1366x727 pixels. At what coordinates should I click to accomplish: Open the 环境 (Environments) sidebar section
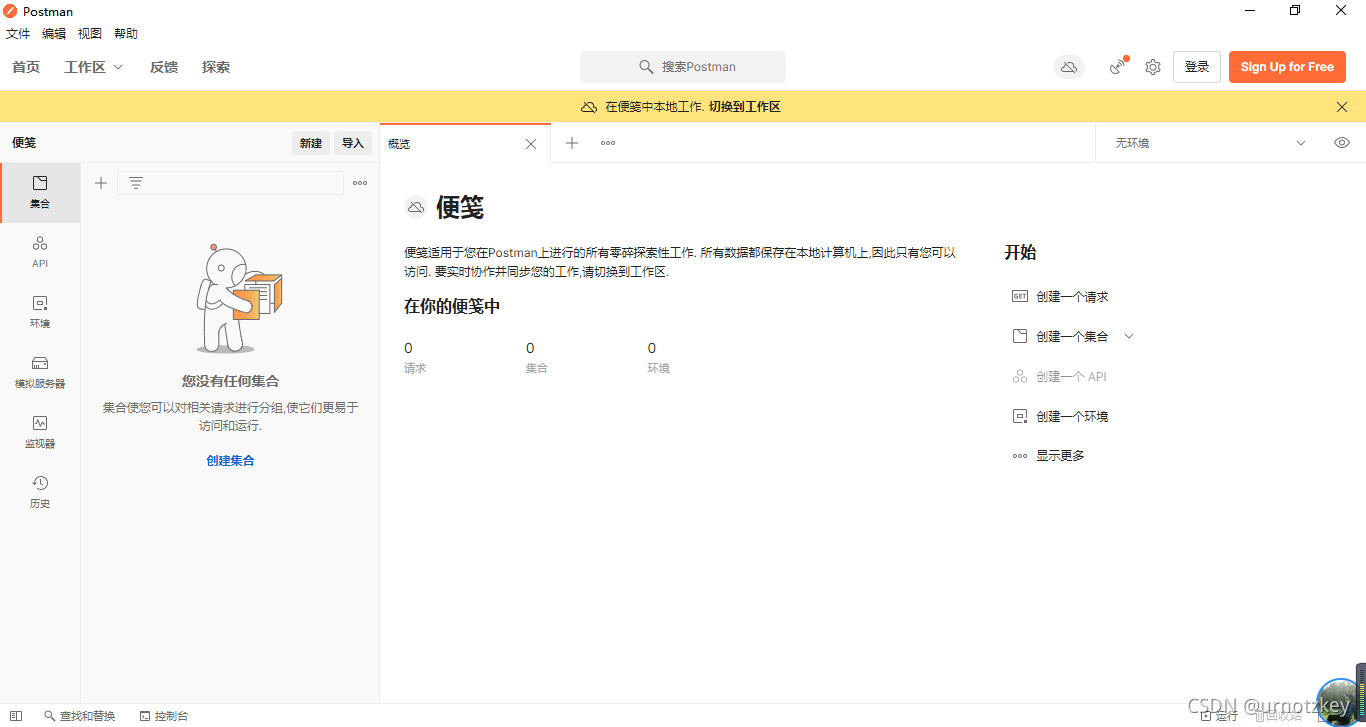(40, 312)
